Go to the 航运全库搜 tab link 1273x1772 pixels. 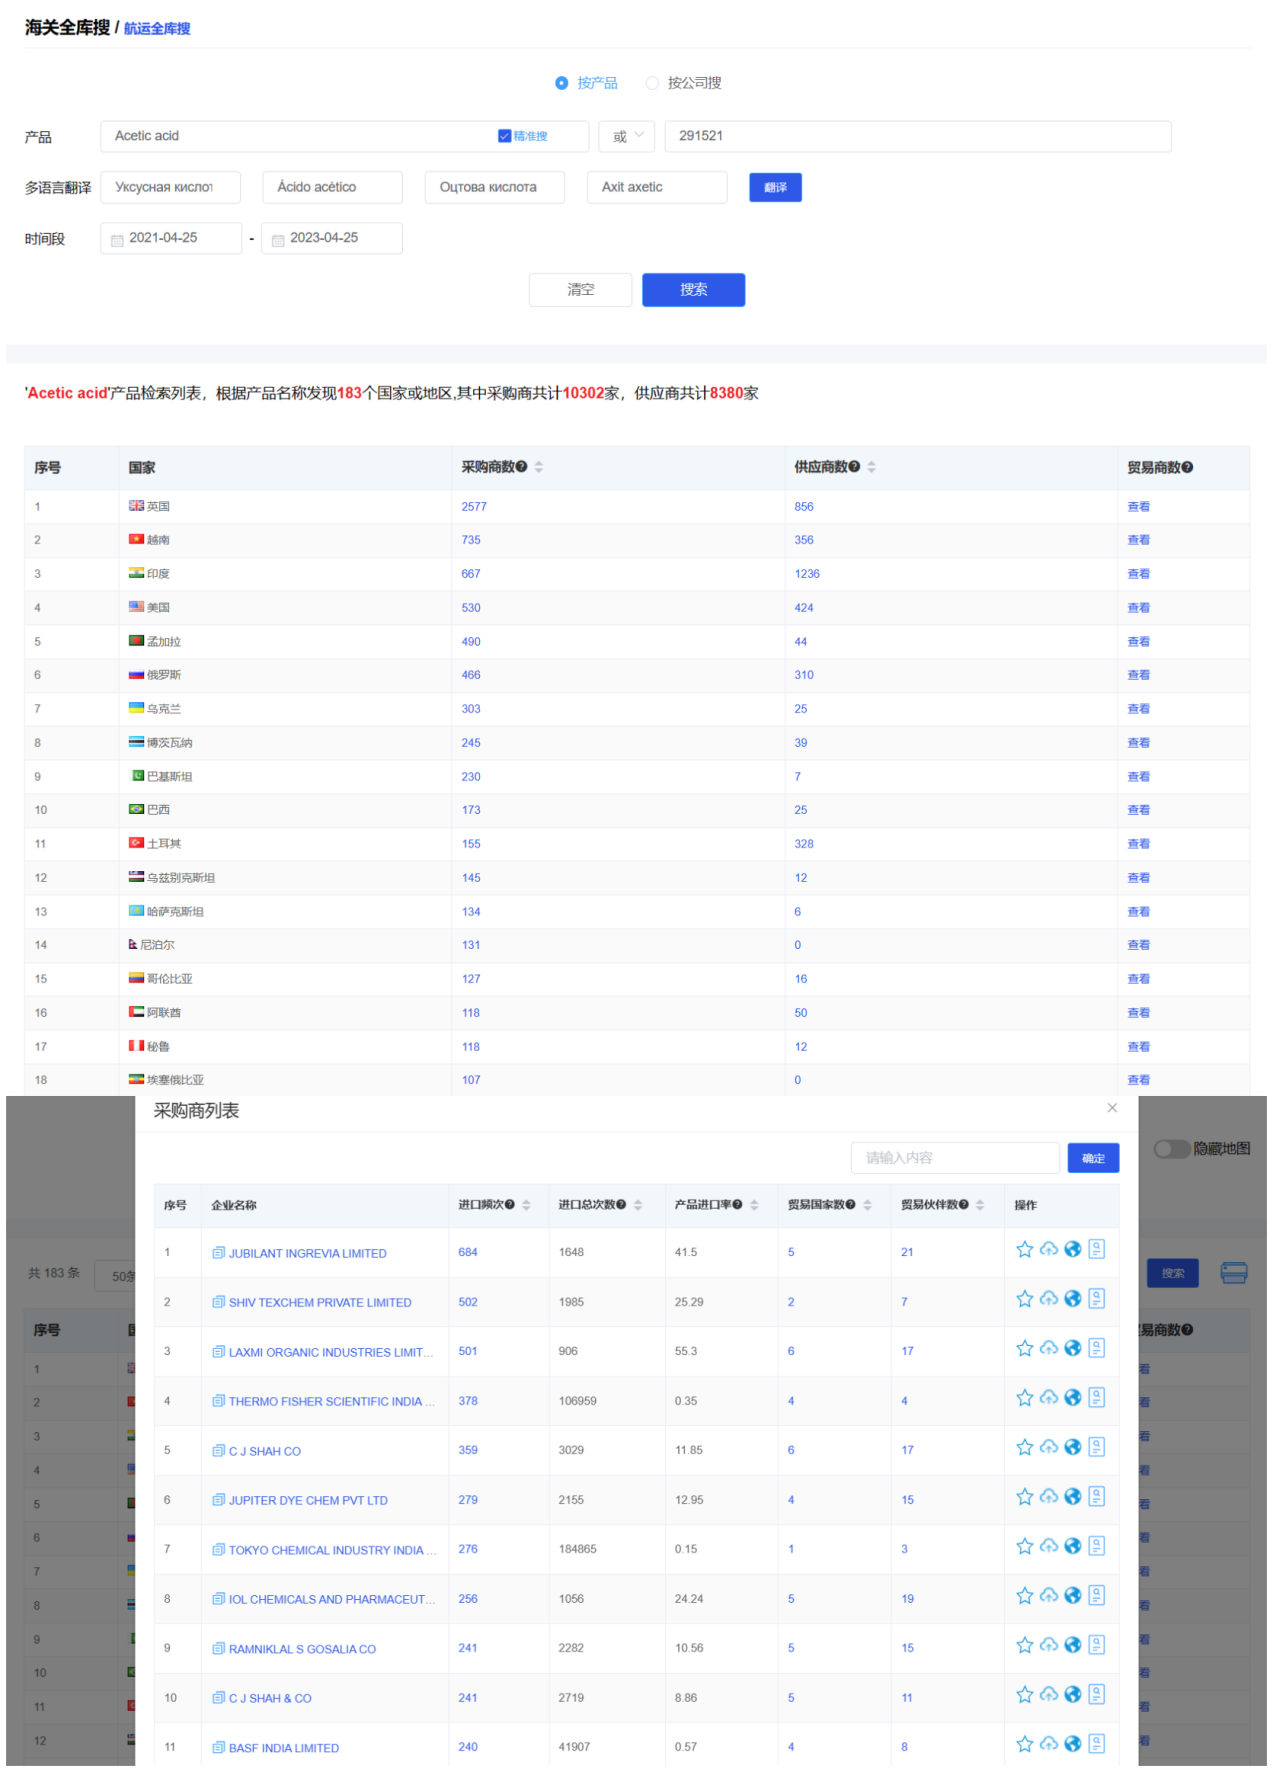(157, 29)
